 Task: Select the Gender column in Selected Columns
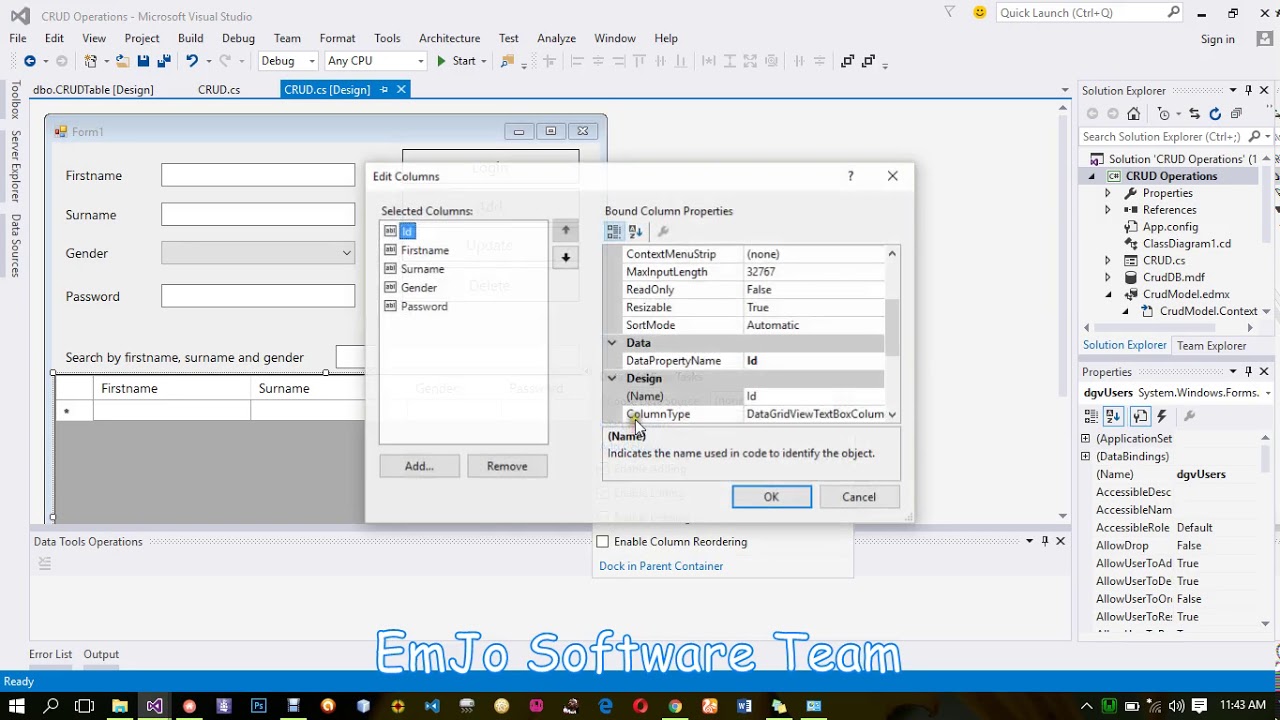(418, 288)
